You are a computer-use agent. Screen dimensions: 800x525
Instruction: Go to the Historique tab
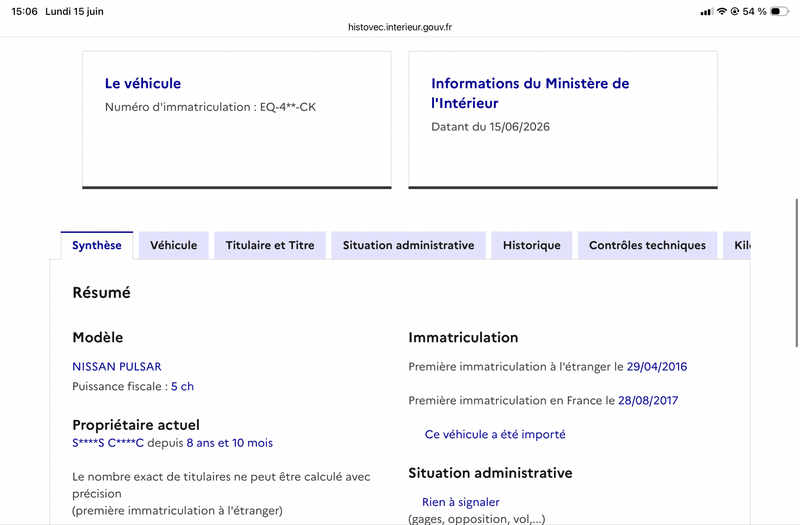[532, 245]
